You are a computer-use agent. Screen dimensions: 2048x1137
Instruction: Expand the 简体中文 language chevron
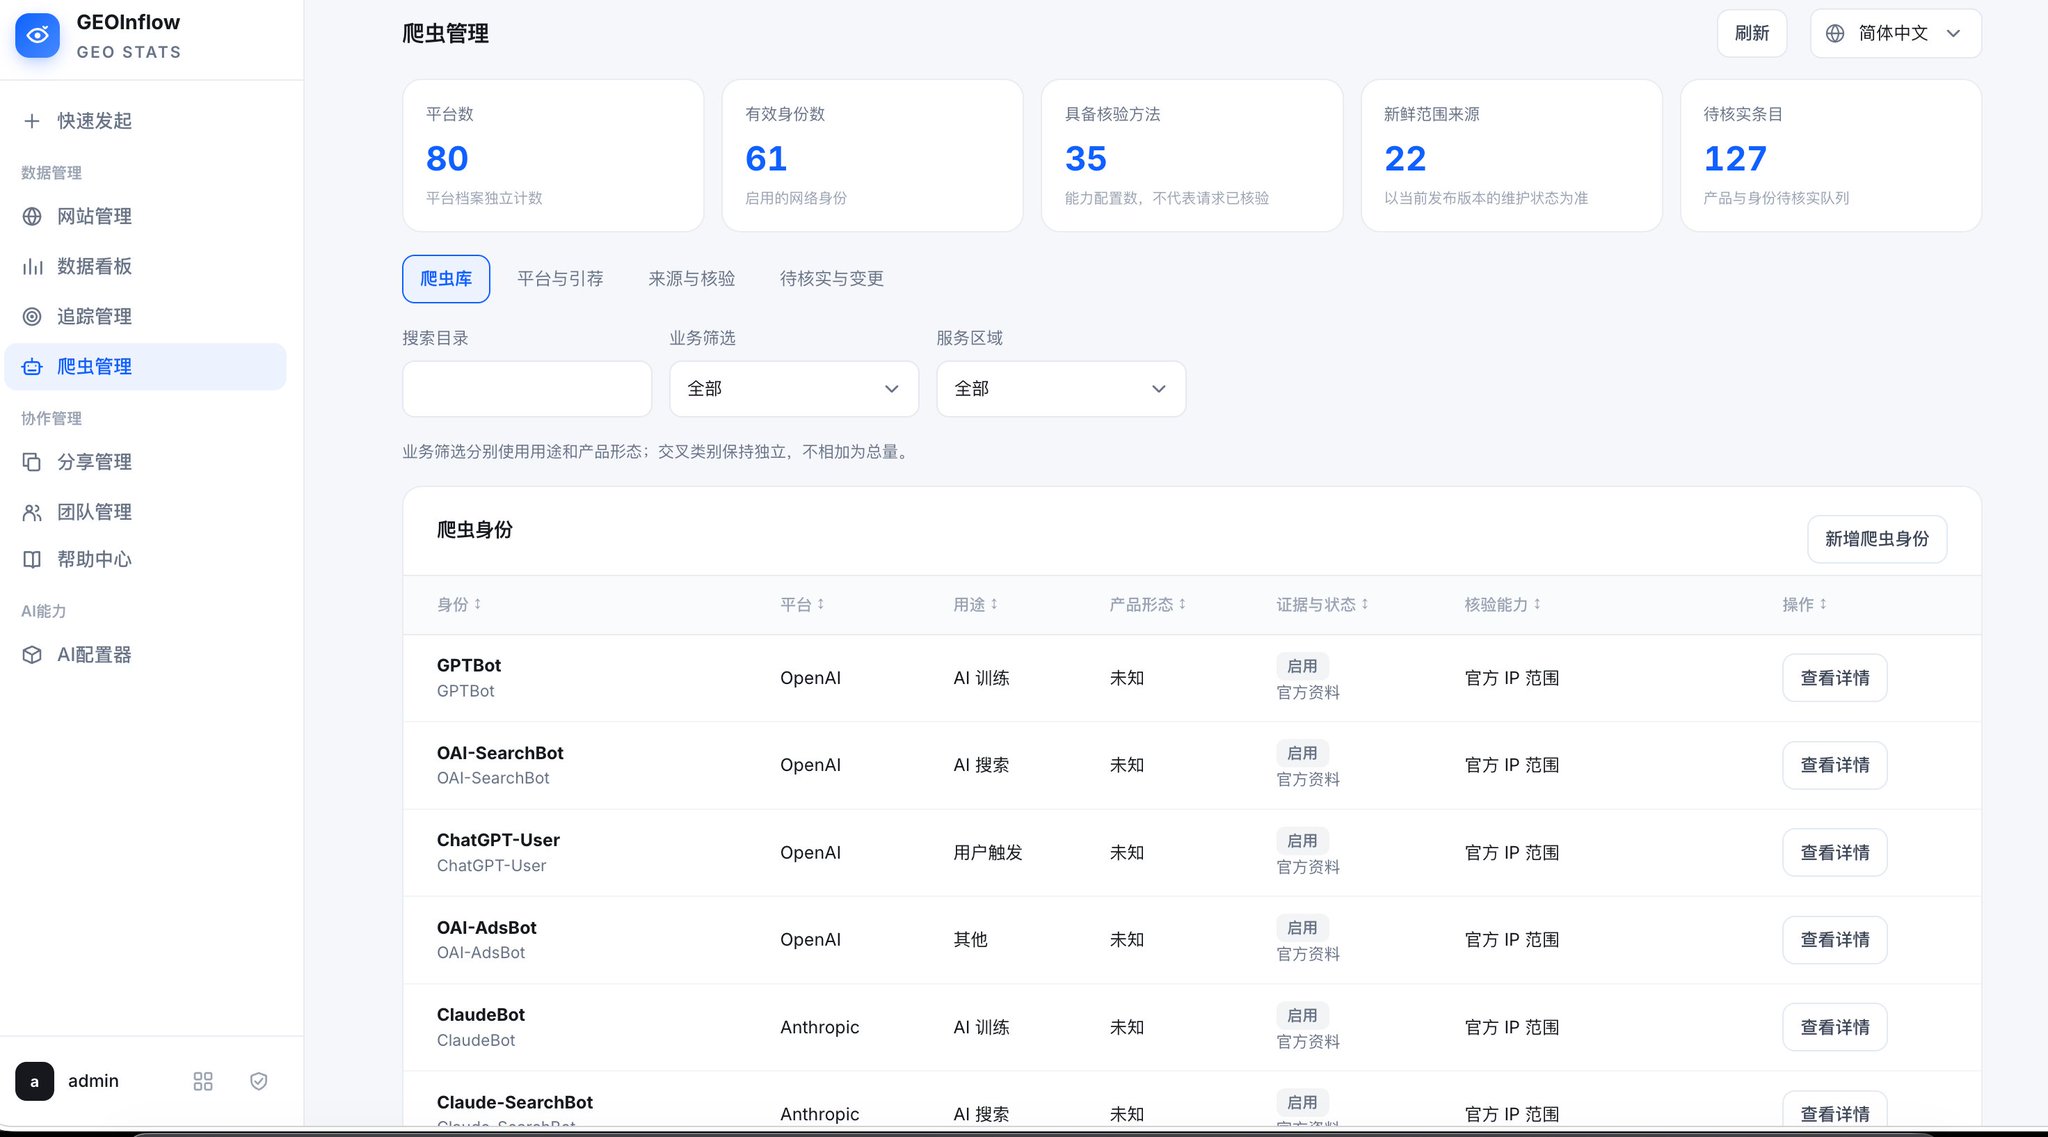click(1953, 33)
